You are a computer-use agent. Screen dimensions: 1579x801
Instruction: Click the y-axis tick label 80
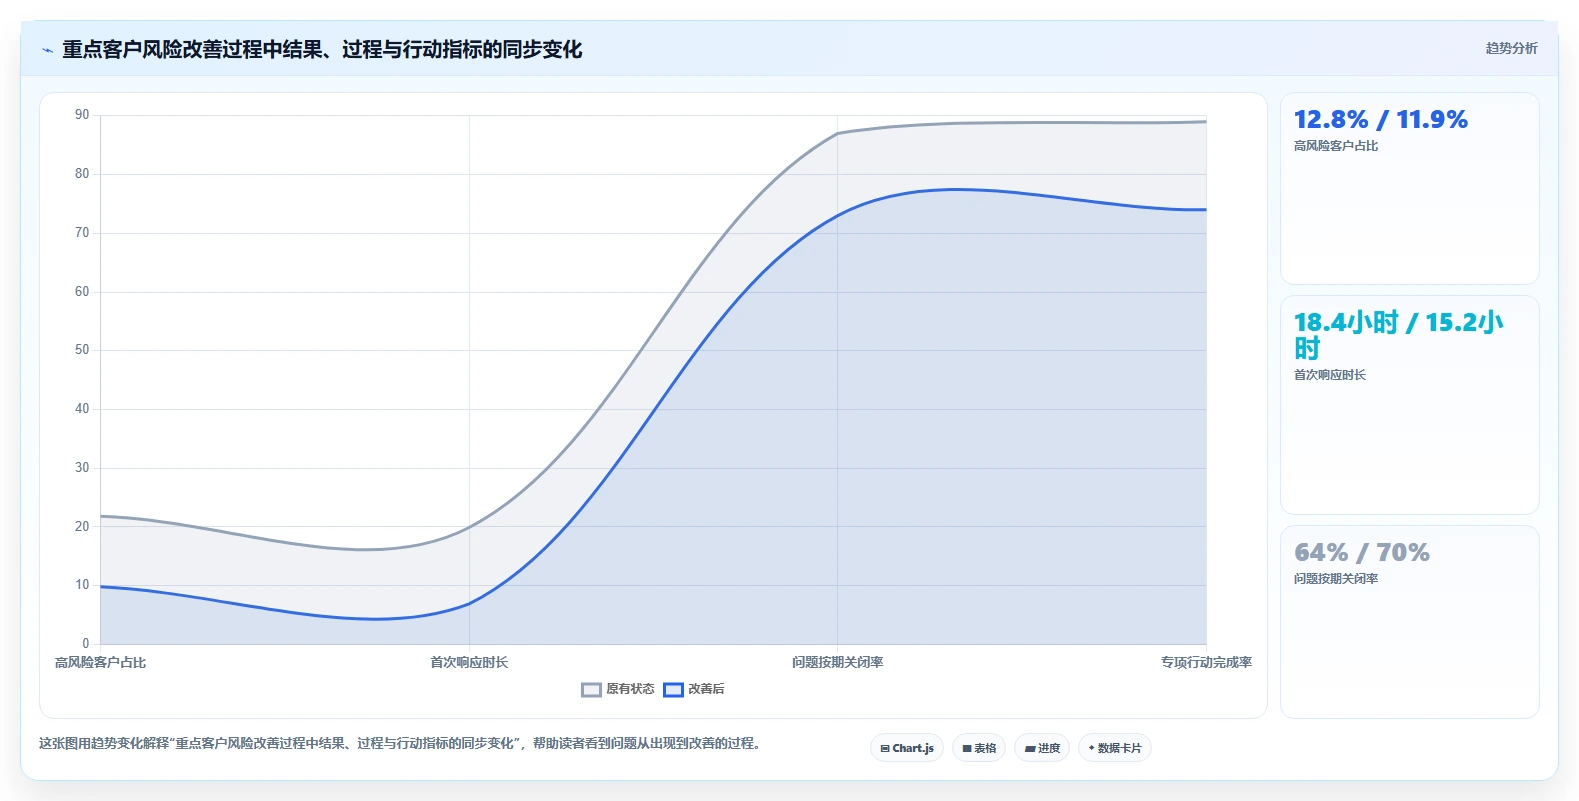pos(82,174)
